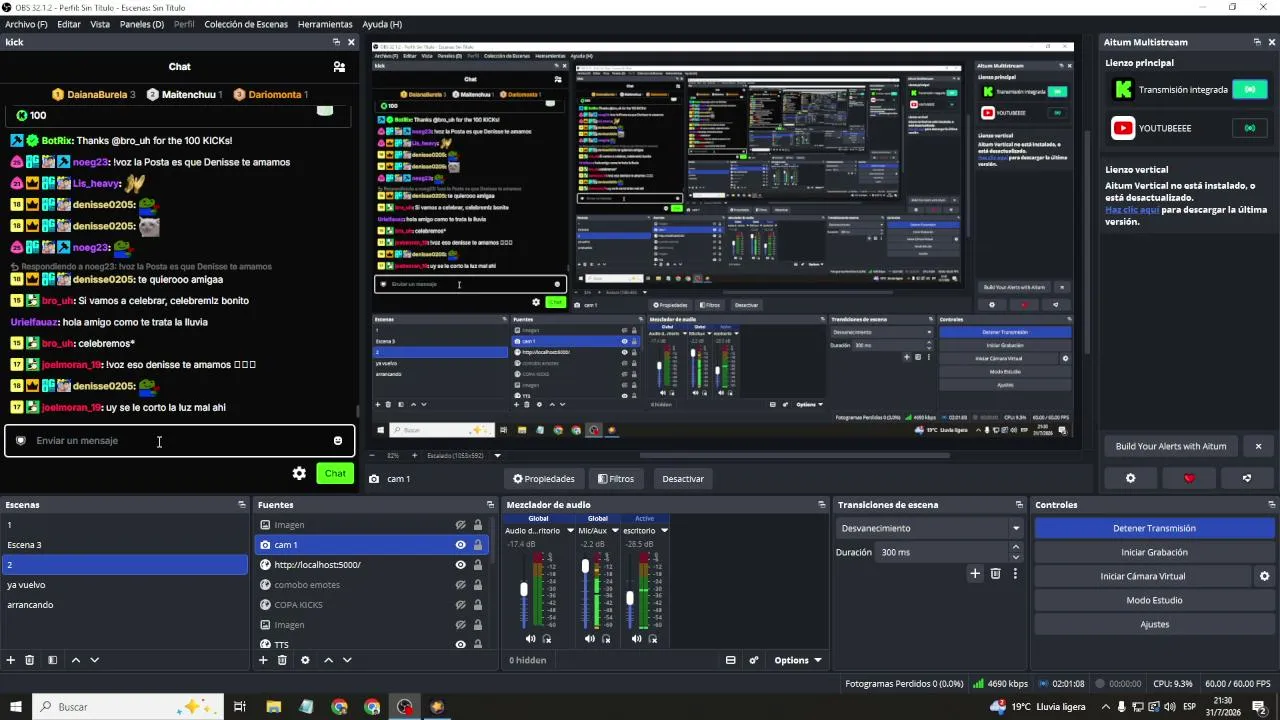Screen dimensions: 1280x720
Task: Show the comobo emotes source
Action: click(461, 585)
